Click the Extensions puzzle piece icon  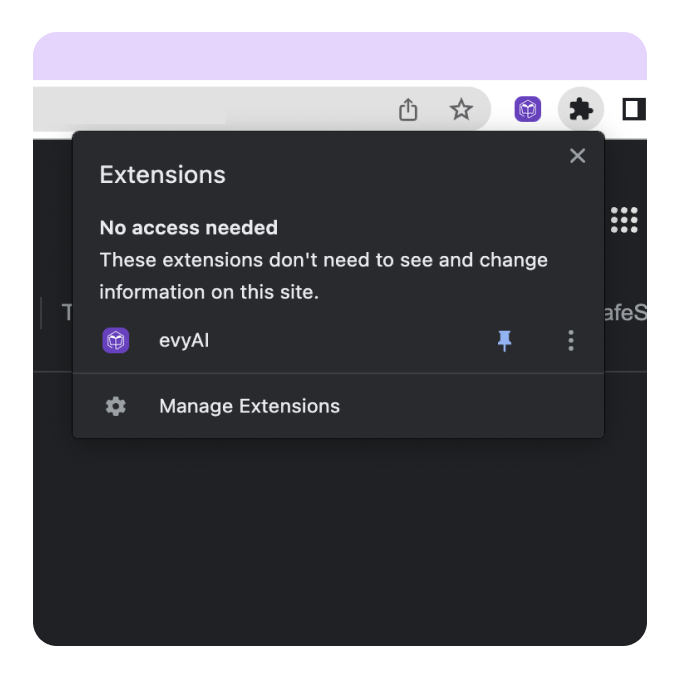click(x=581, y=109)
